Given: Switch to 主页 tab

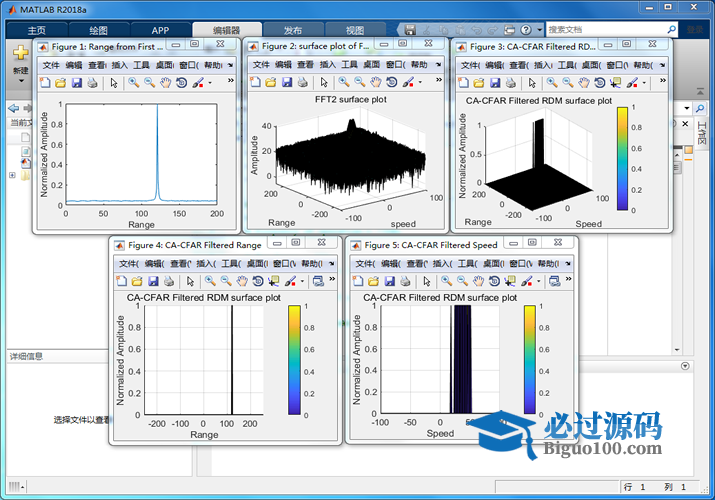Looking at the screenshot, I should click(x=36, y=30).
